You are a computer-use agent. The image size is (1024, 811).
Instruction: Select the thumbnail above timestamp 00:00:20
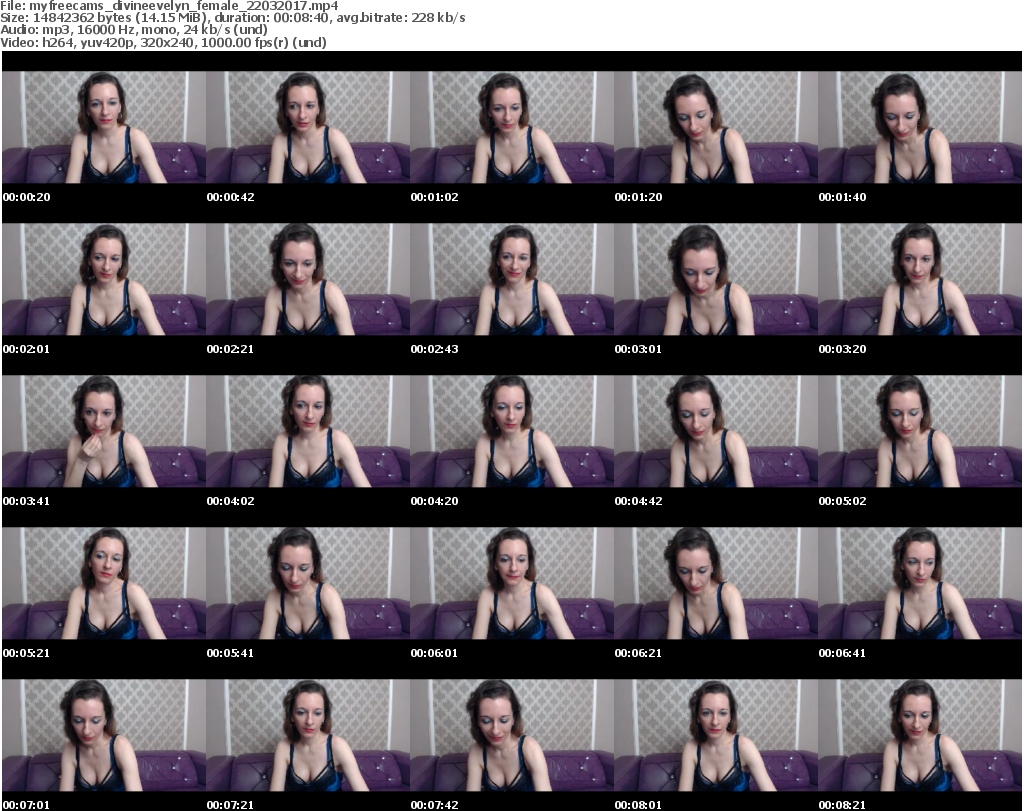[x=104, y=127]
